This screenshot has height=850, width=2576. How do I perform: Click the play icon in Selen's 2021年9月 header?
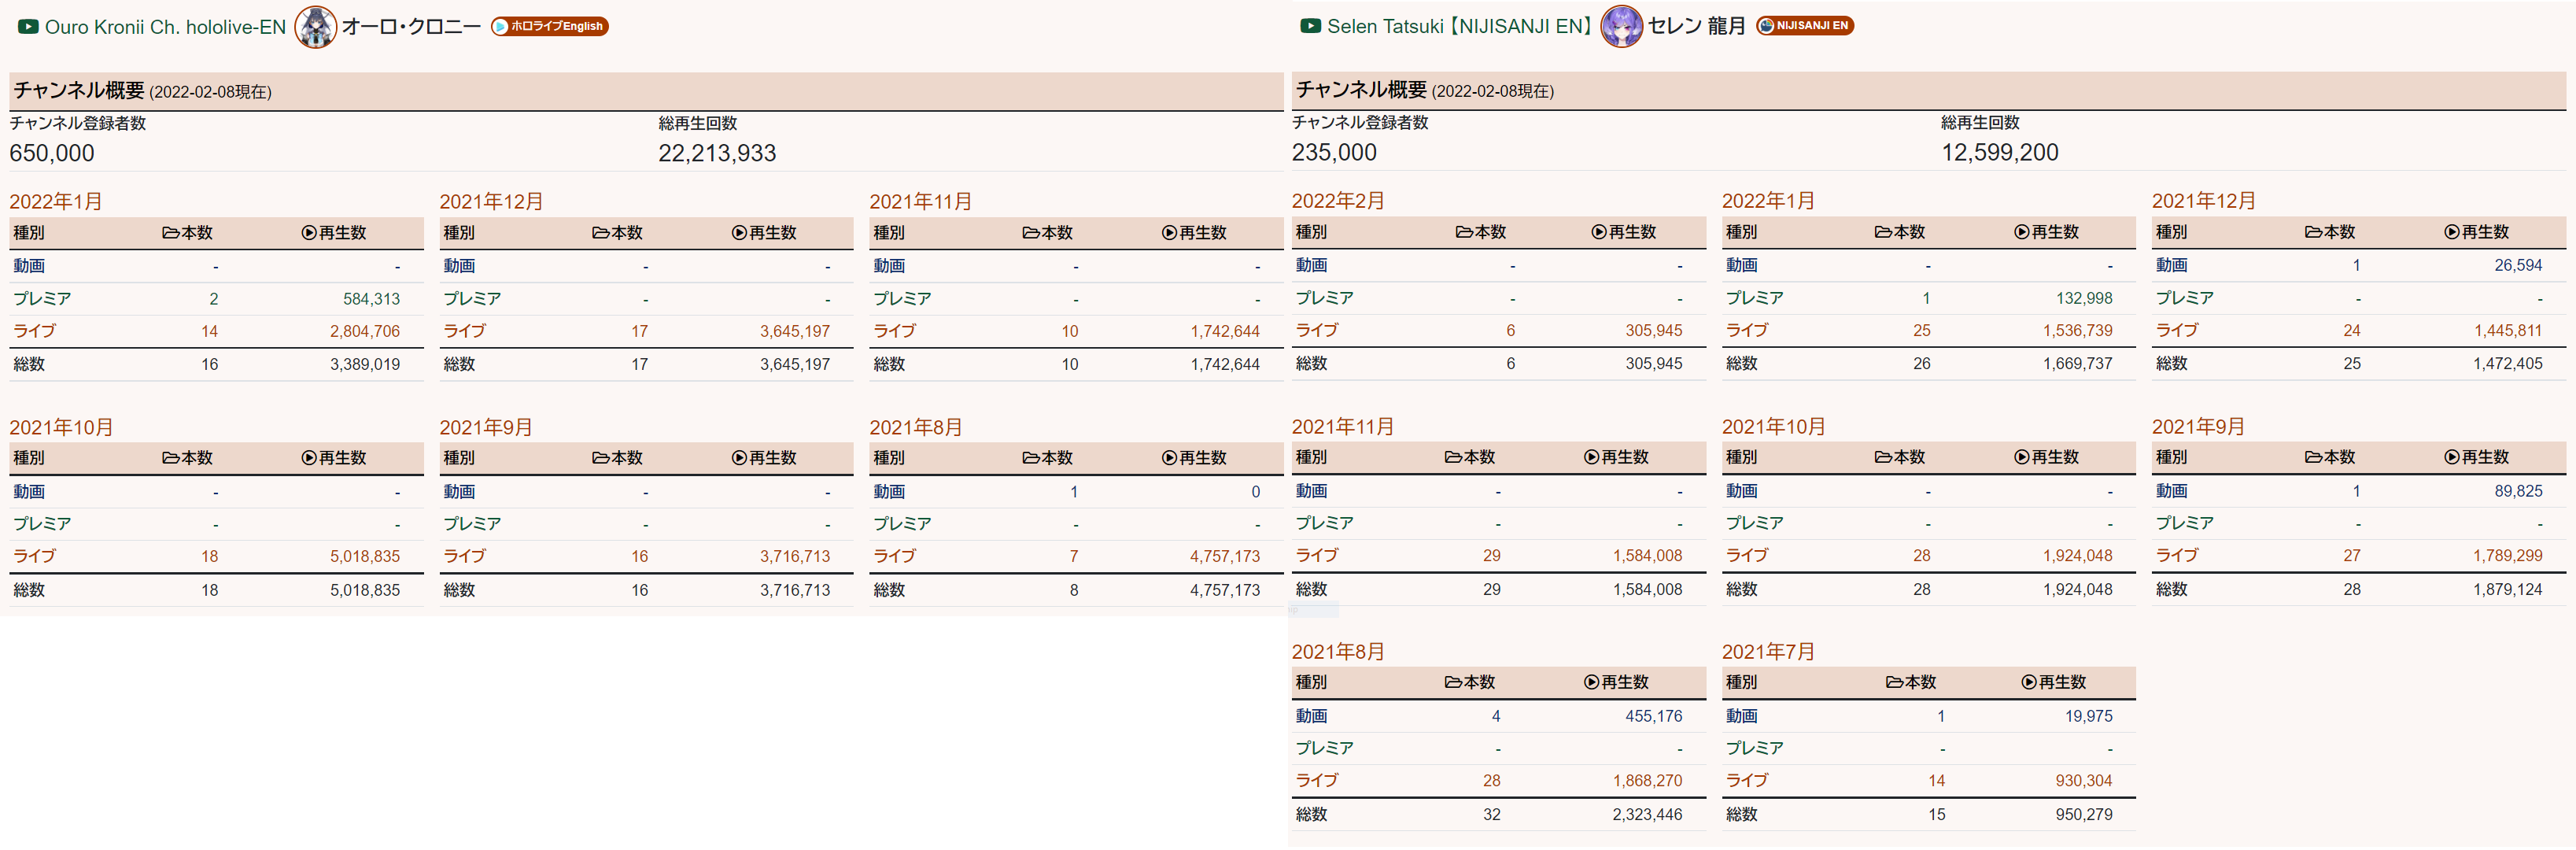(x=2452, y=457)
